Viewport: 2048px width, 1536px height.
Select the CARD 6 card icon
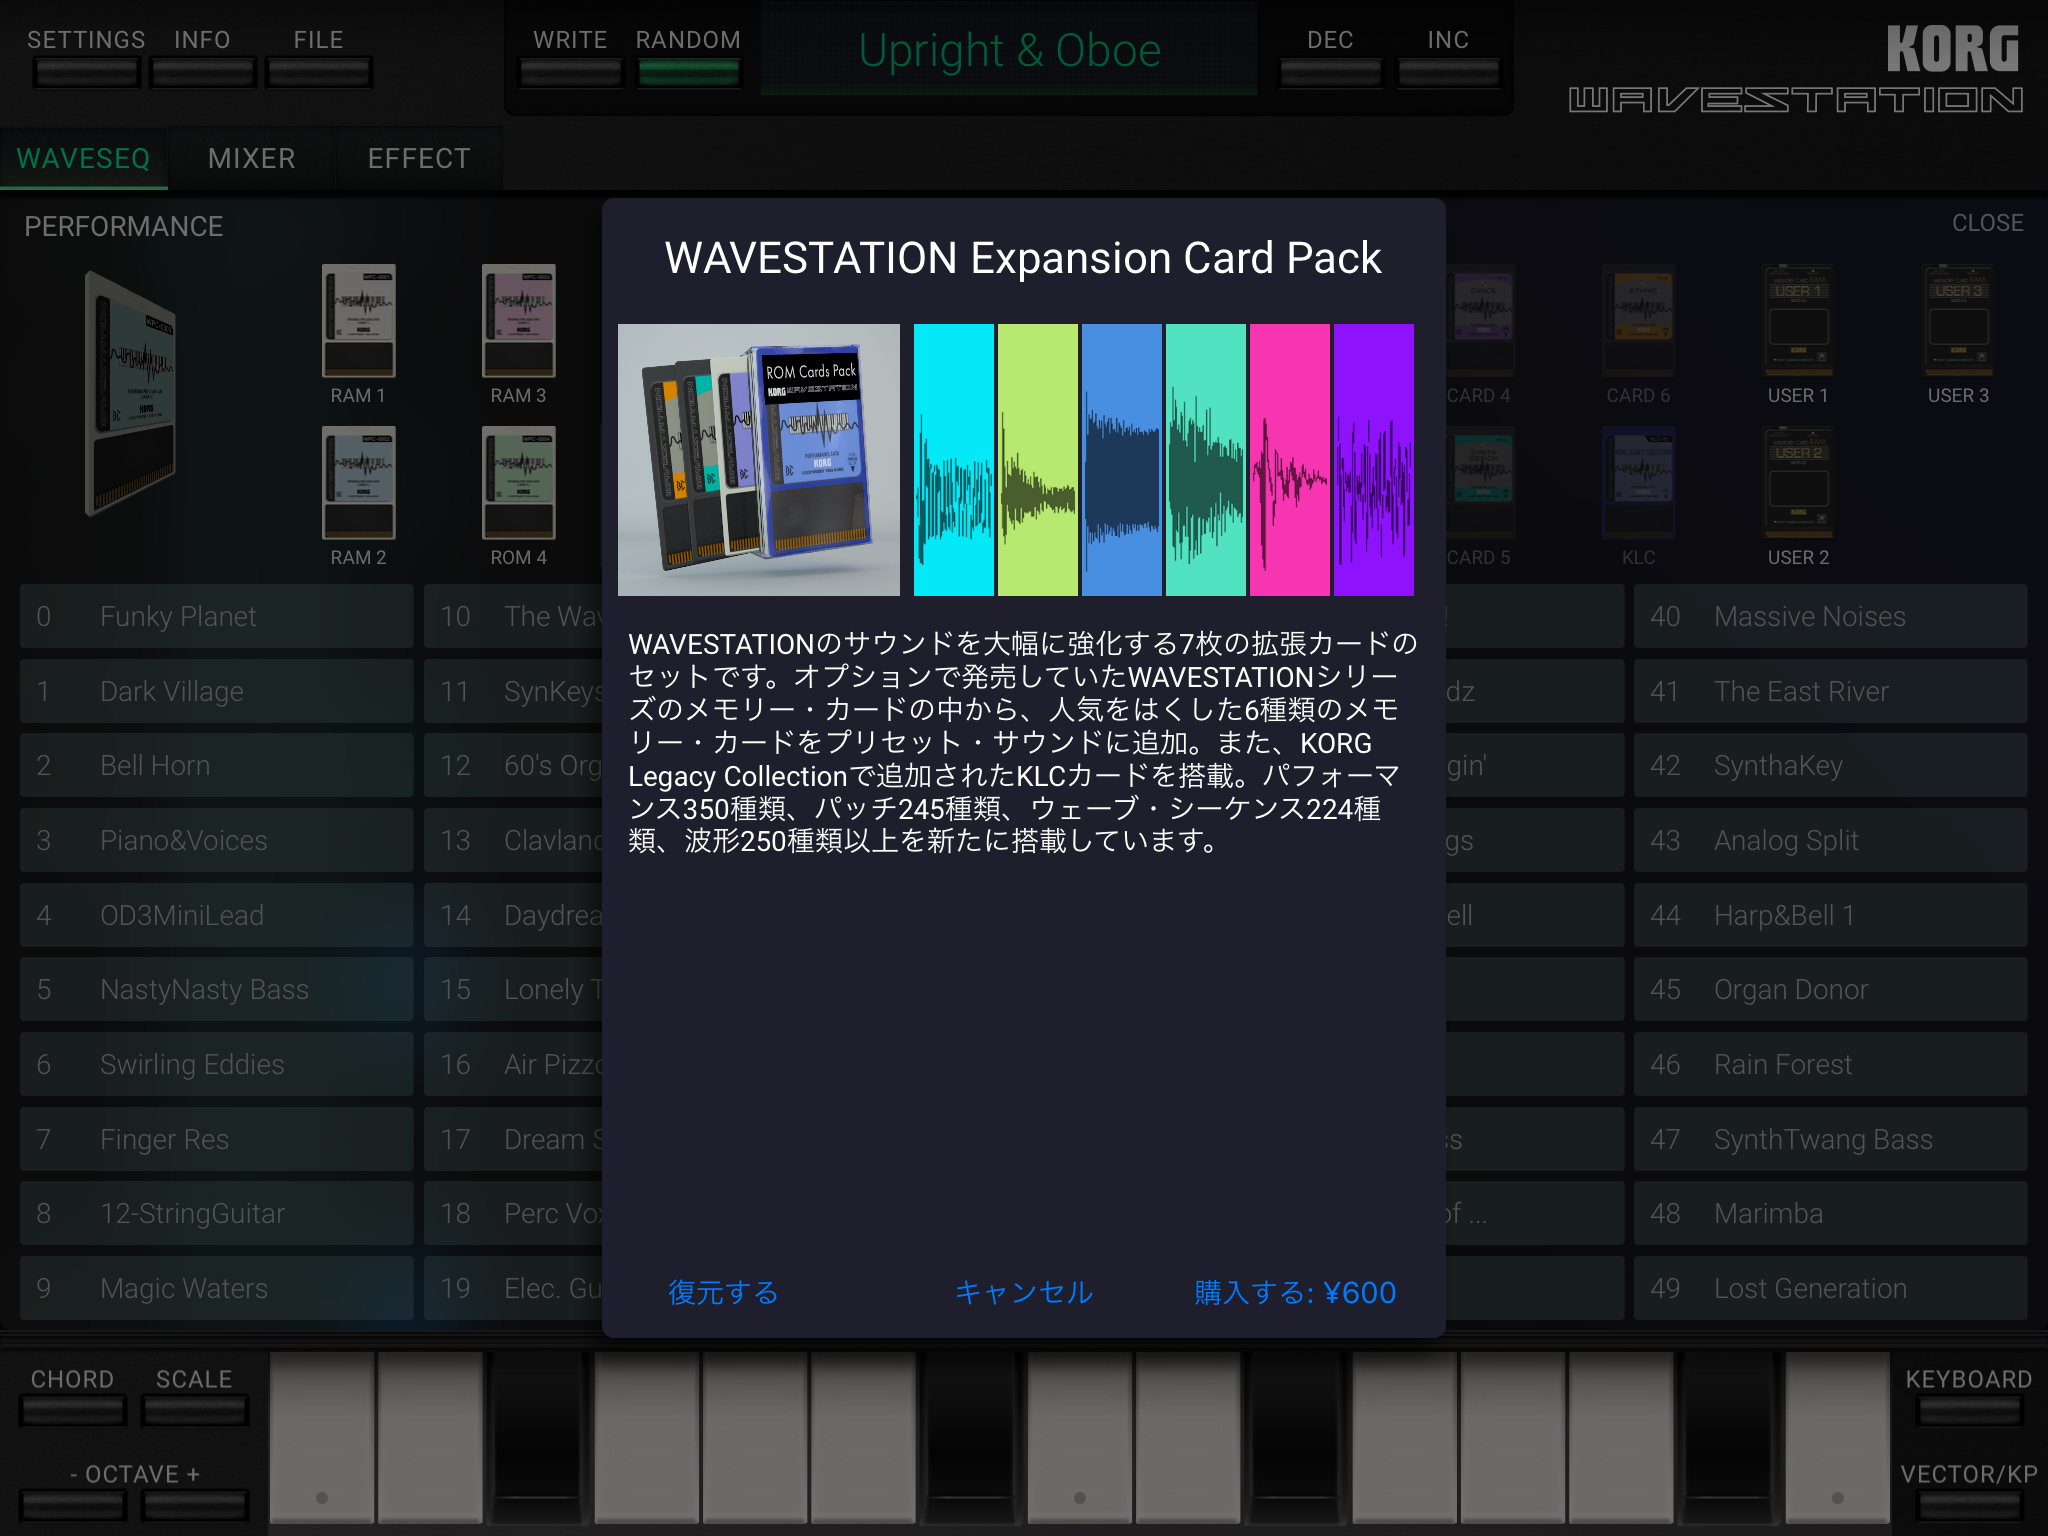(x=1638, y=320)
